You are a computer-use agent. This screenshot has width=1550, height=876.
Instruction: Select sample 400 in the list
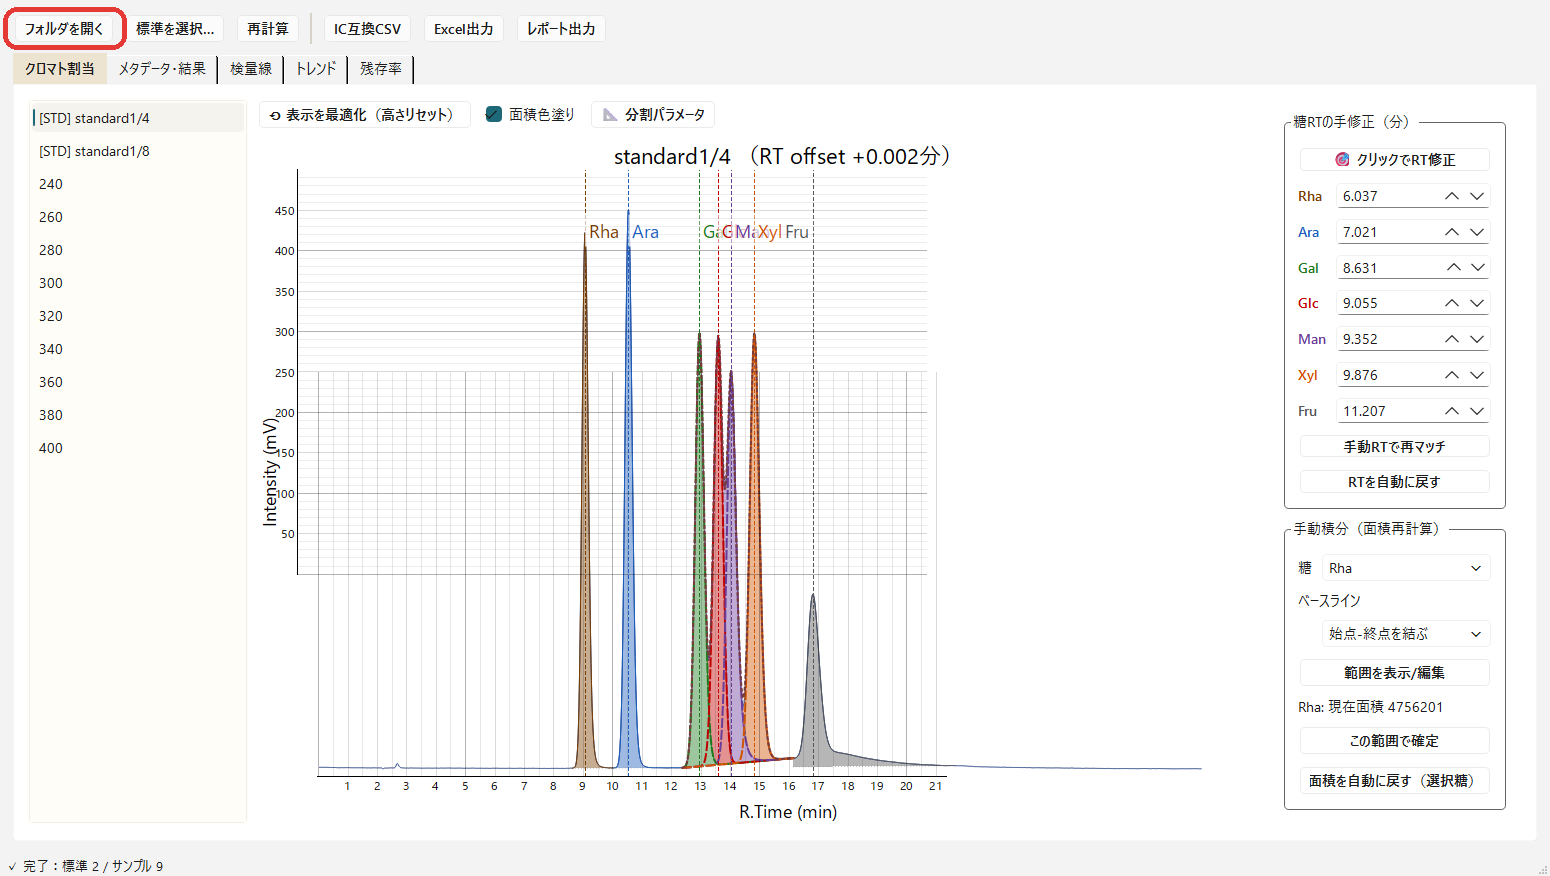(138, 448)
